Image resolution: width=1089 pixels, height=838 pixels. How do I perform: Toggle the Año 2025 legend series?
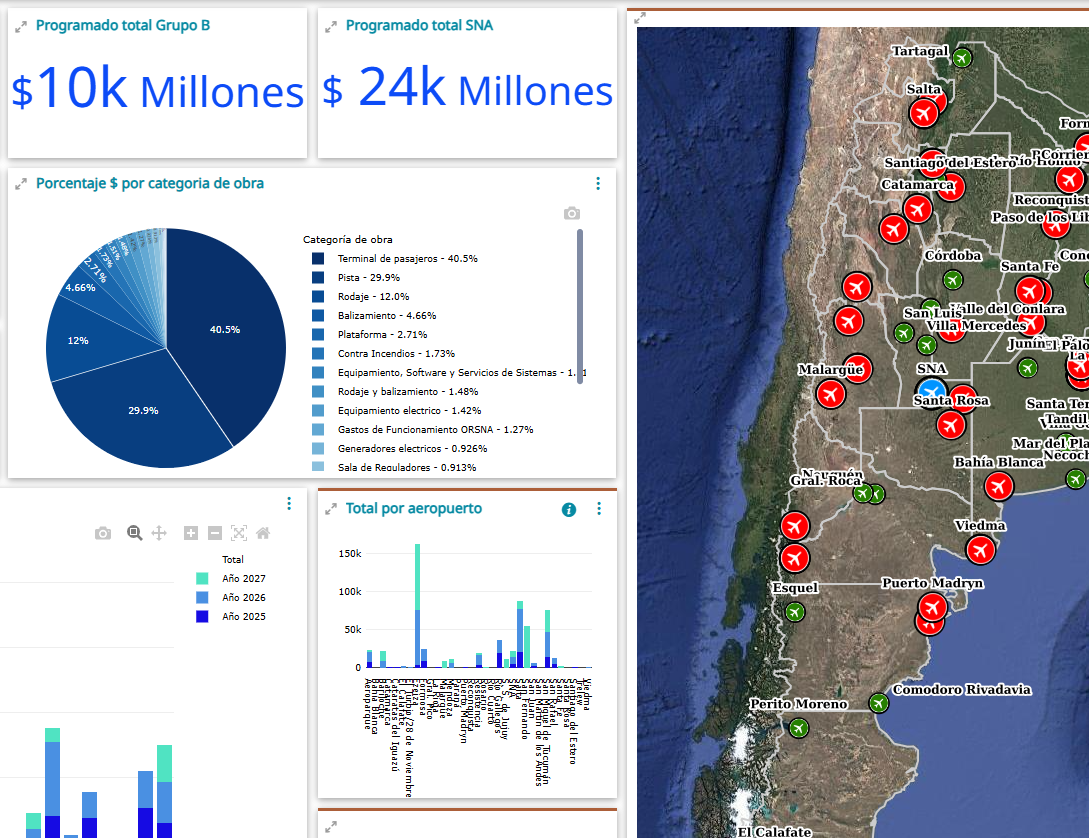(x=202, y=617)
